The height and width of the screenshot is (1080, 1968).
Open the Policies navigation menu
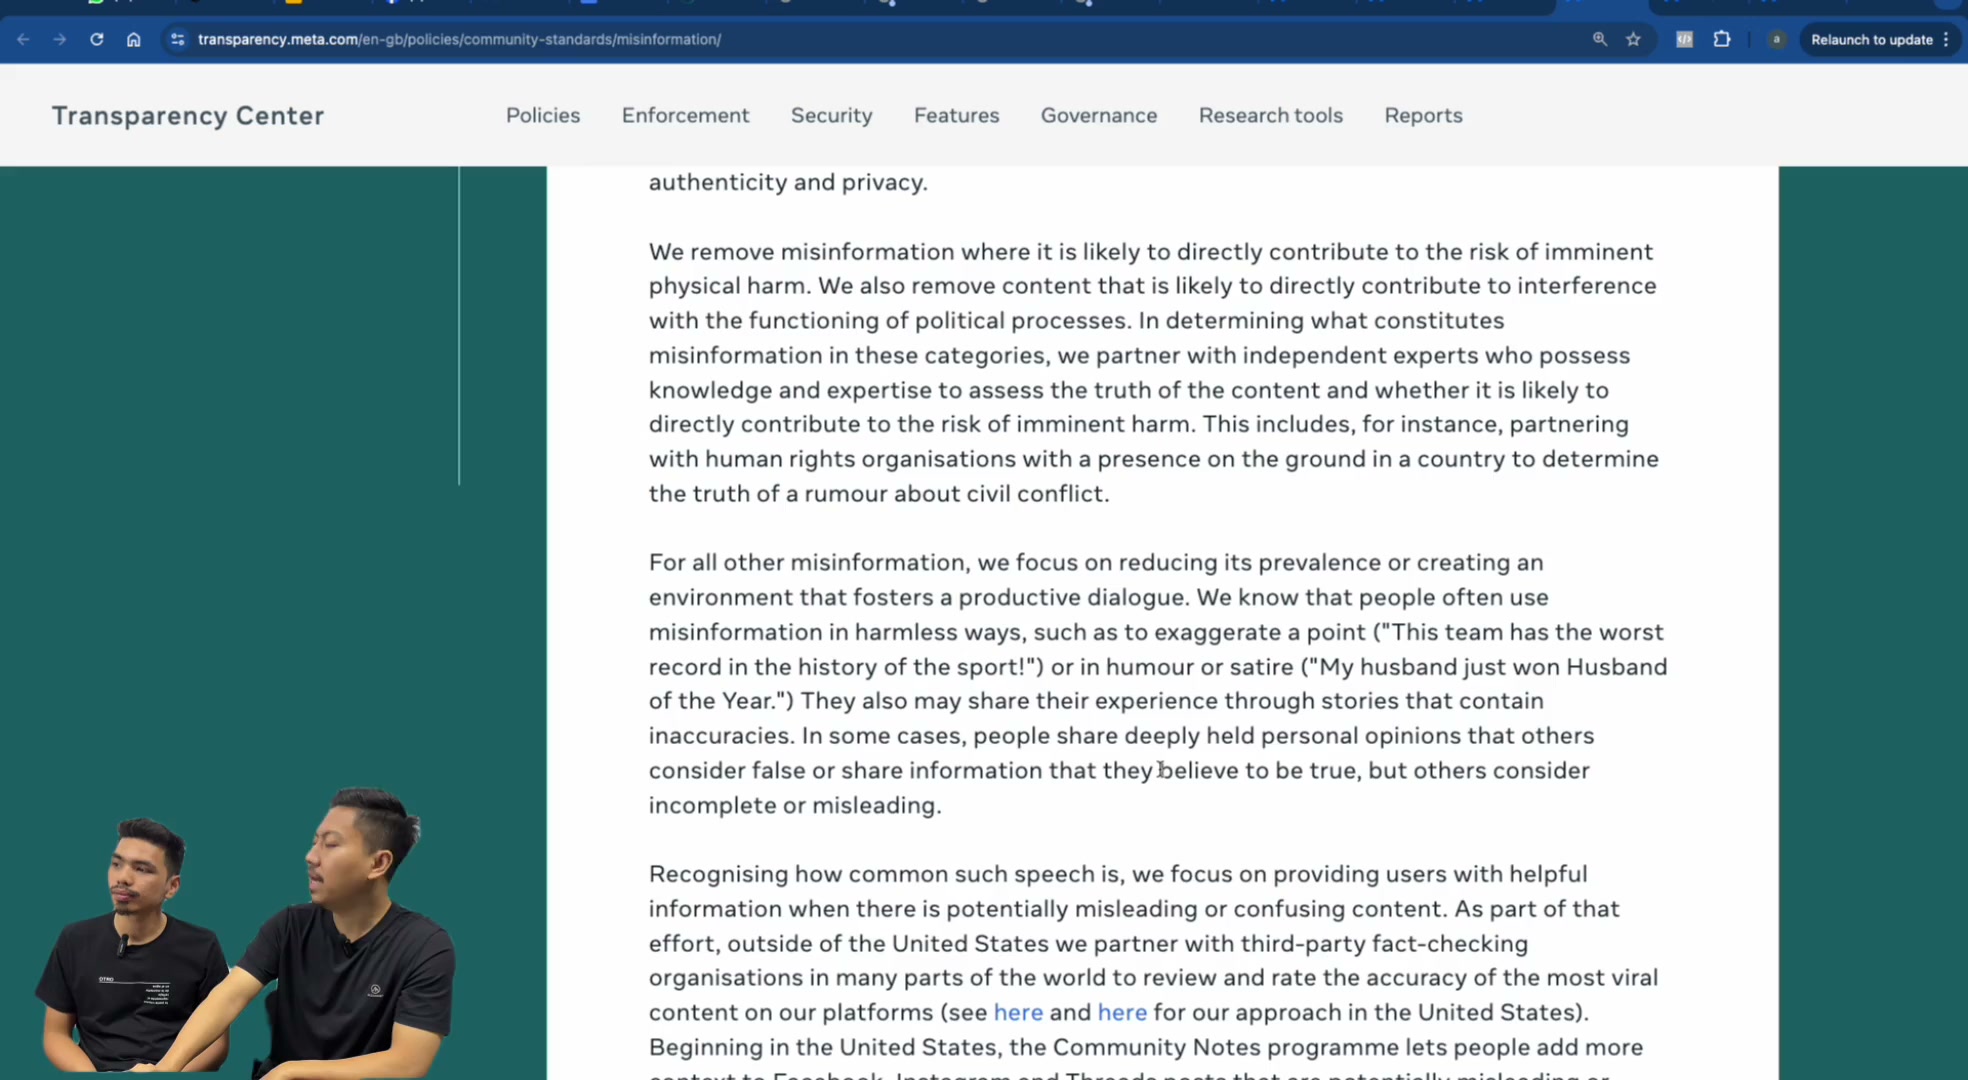pos(543,115)
